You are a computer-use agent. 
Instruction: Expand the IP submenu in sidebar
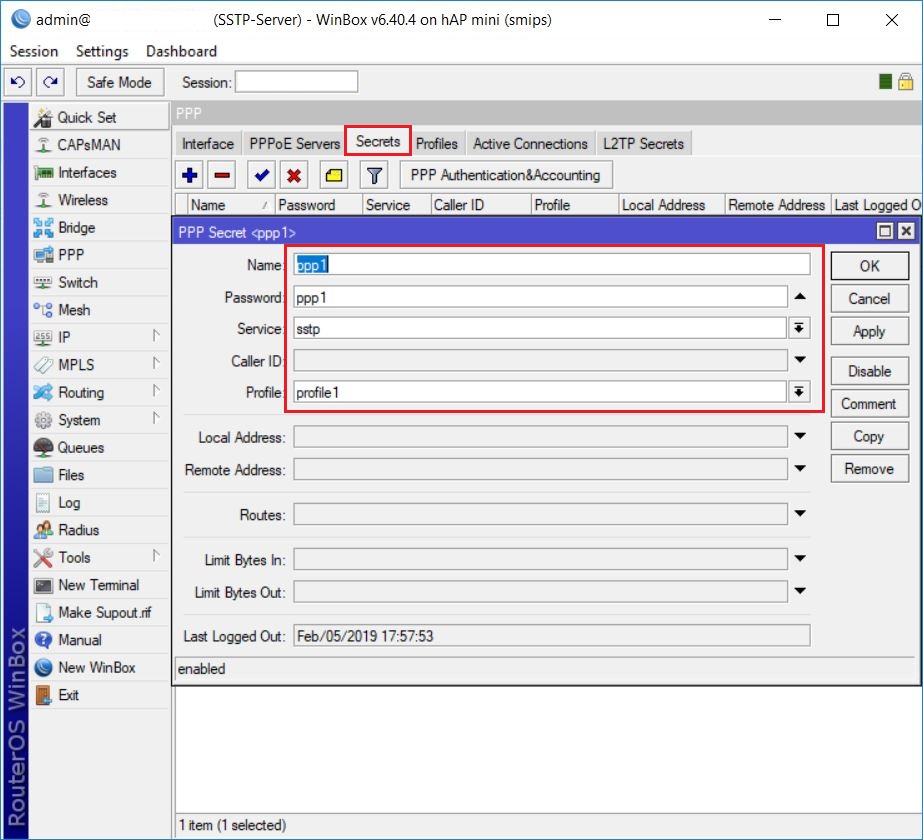155,336
